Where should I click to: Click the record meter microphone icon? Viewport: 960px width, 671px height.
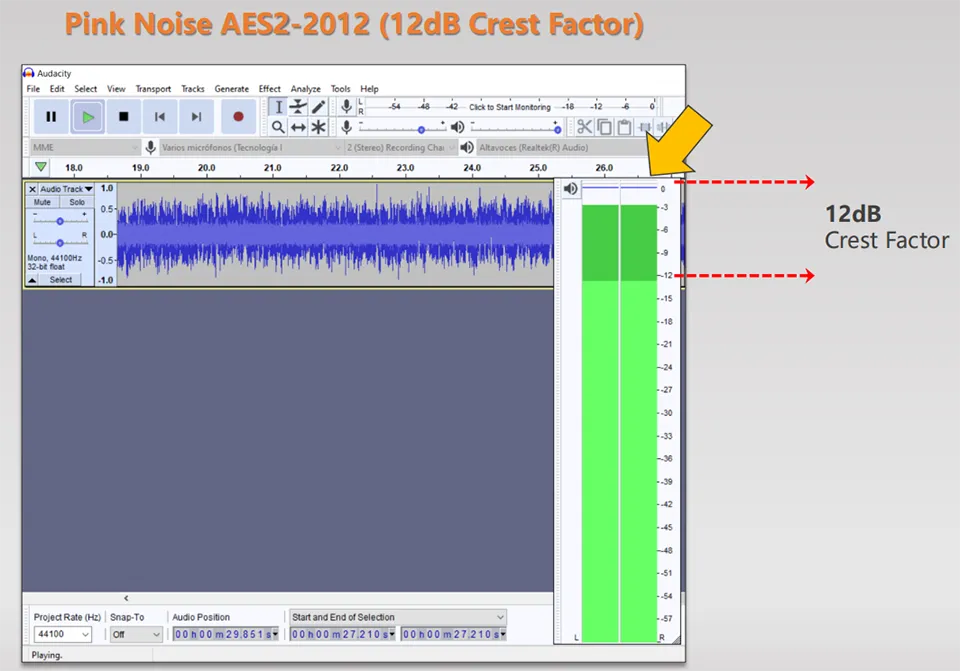(x=347, y=107)
